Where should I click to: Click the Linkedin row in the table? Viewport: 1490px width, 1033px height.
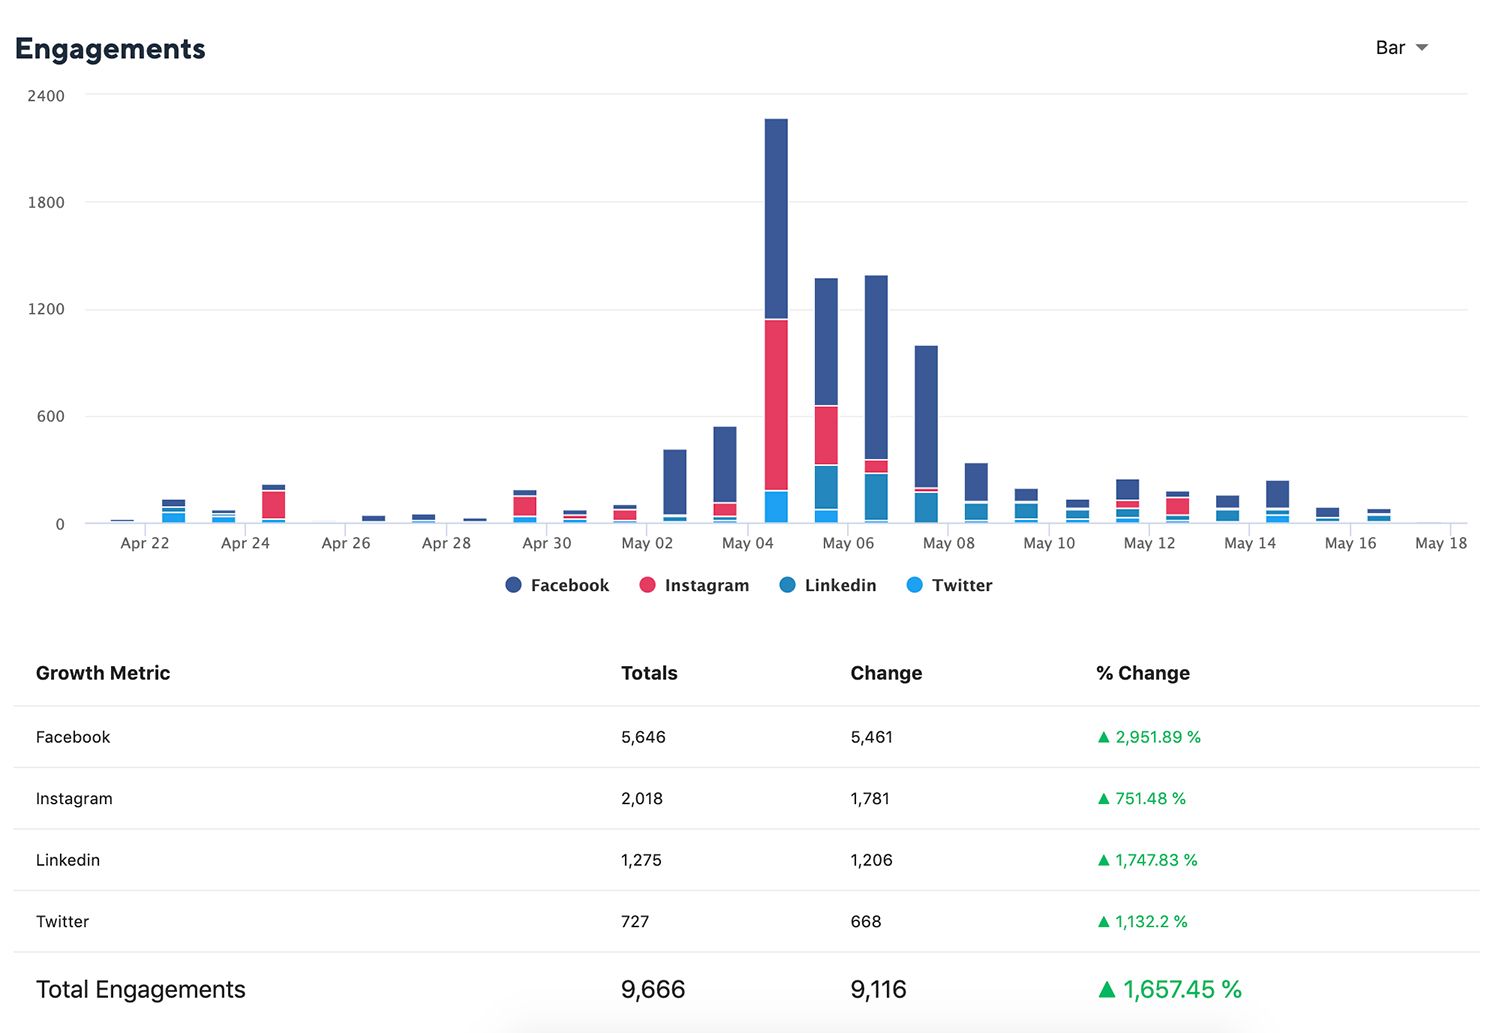pyautogui.click(x=67, y=860)
